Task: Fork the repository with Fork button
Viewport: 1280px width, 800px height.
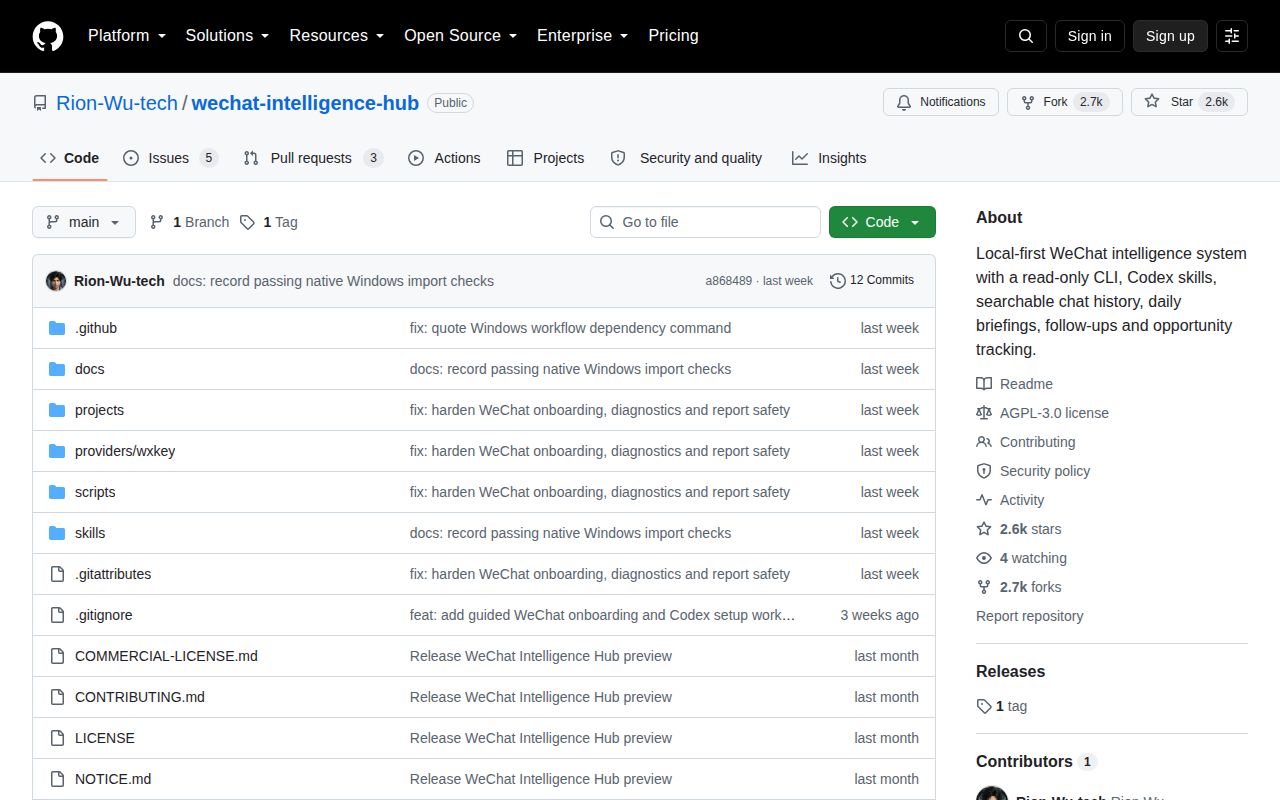Action: tap(1065, 102)
